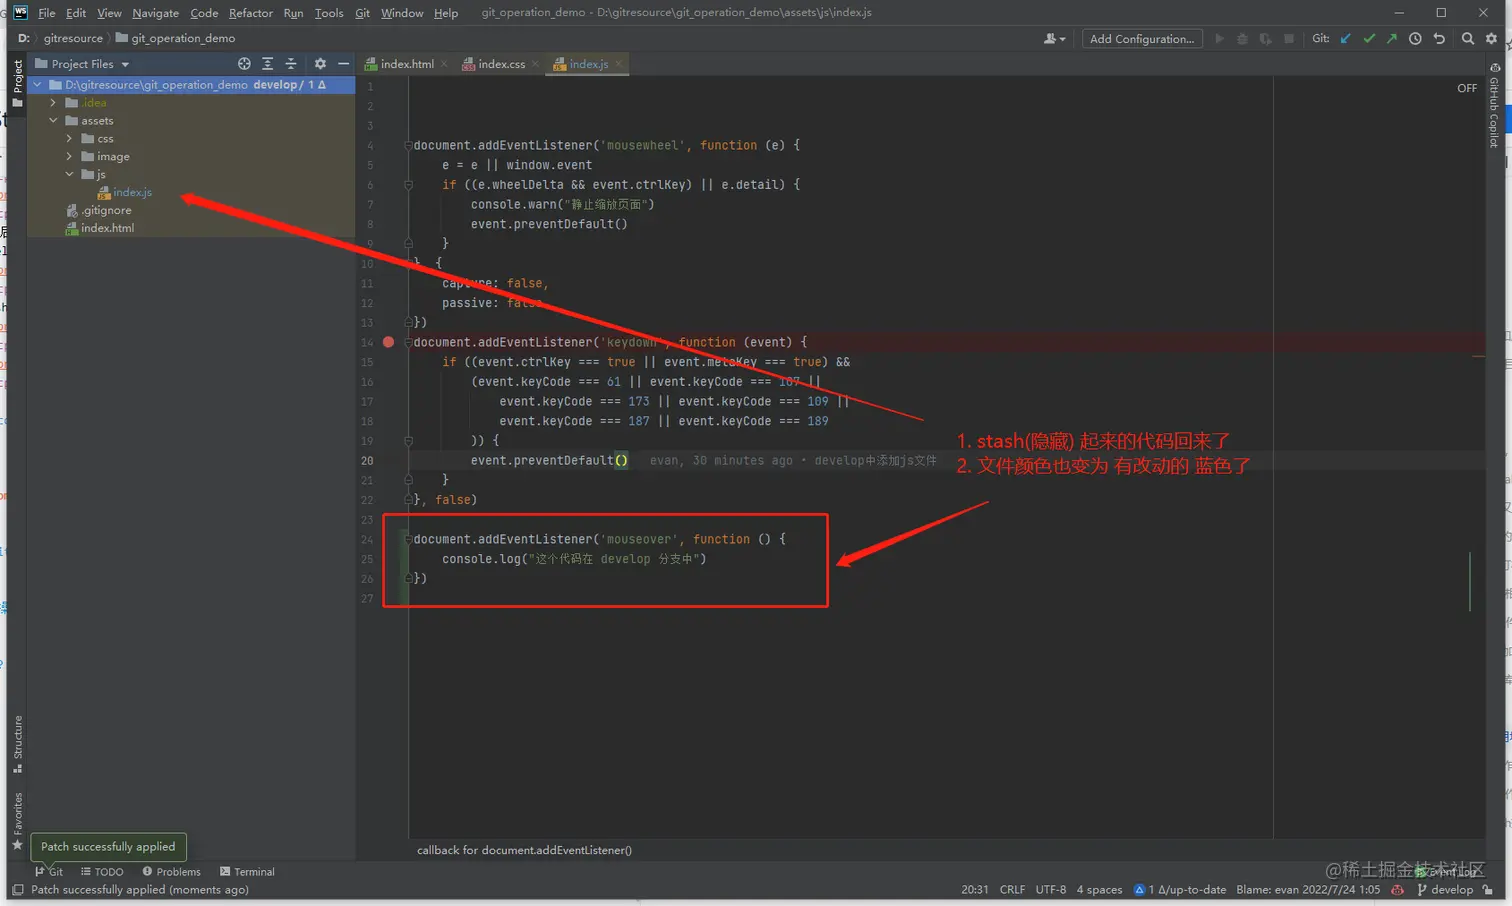The width and height of the screenshot is (1512, 906).
Task: Click the 20:31 cursor position indicator
Action: pyautogui.click(x=975, y=890)
